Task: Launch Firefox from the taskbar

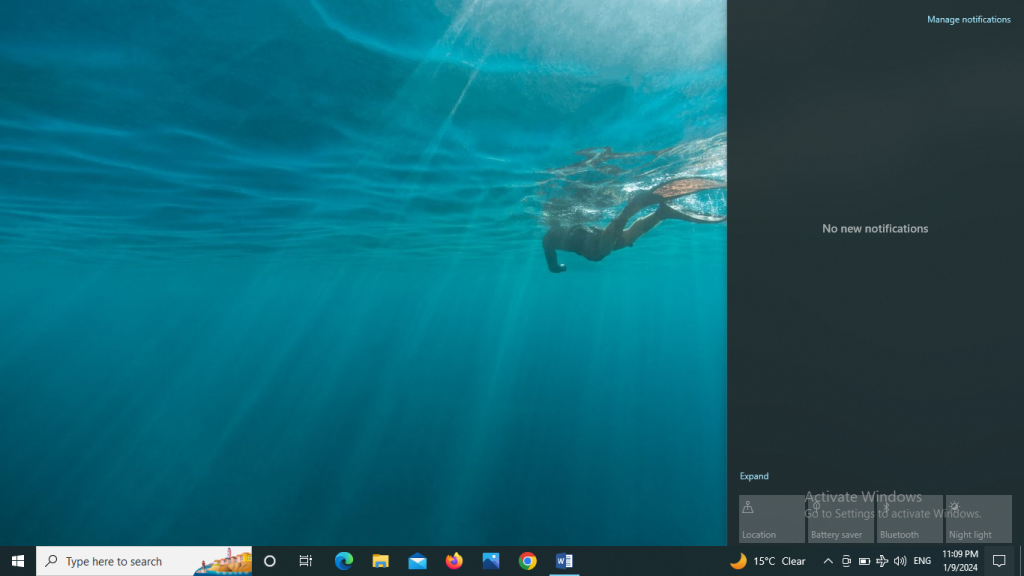Action: (x=454, y=561)
